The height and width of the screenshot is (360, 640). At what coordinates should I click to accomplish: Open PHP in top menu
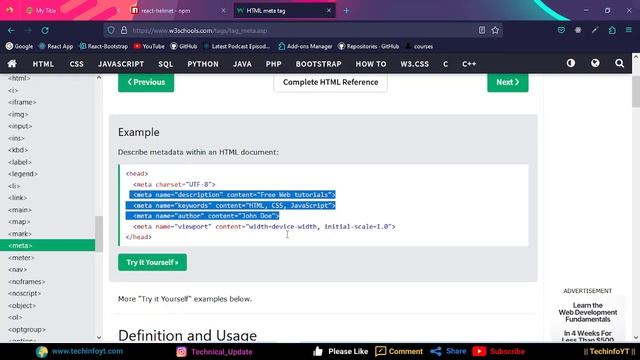[x=273, y=64]
